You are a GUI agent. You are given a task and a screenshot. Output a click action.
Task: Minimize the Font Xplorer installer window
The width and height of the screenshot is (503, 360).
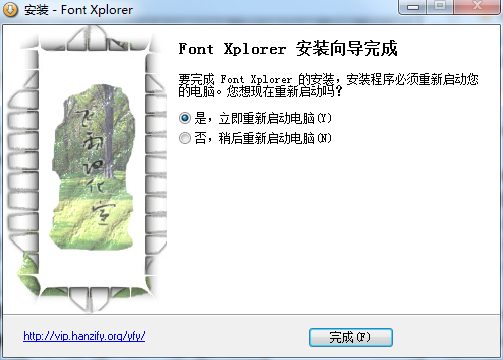[x=413, y=7]
